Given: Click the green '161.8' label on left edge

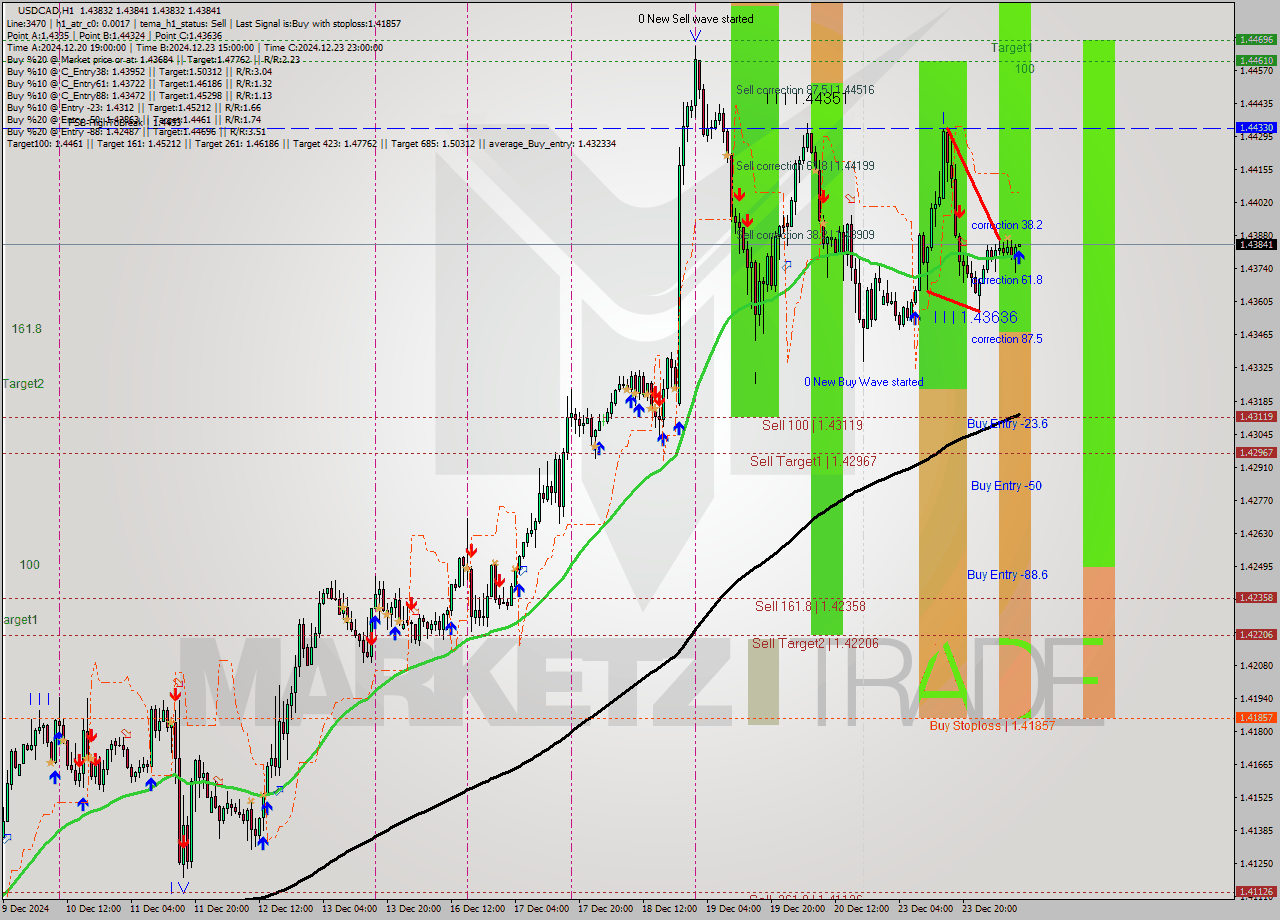Looking at the screenshot, I should tap(26, 329).
